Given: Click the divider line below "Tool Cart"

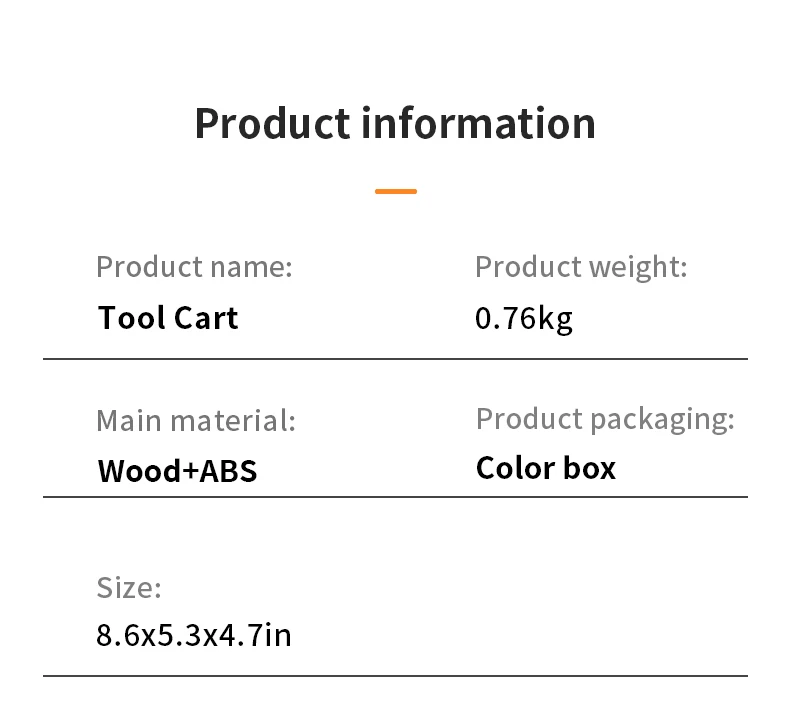Looking at the screenshot, I should pos(395,358).
